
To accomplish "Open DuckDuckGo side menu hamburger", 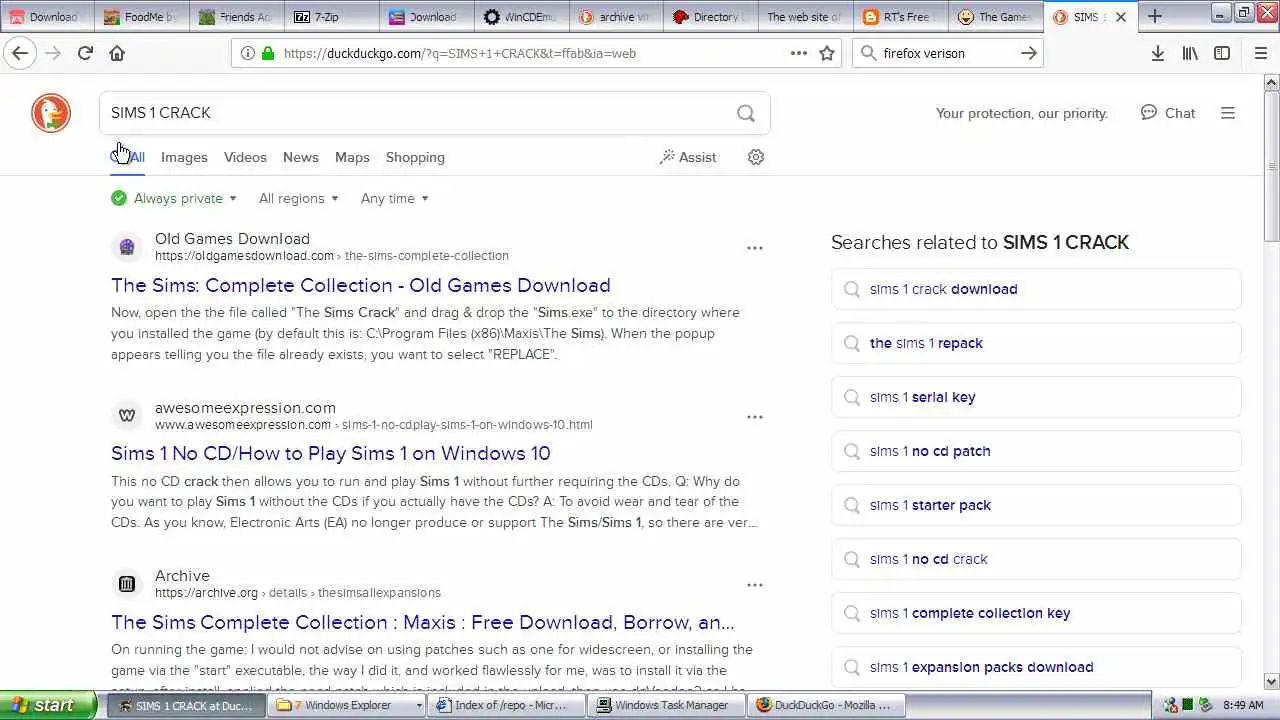I will pyautogui.click(x=1228, y=113).
